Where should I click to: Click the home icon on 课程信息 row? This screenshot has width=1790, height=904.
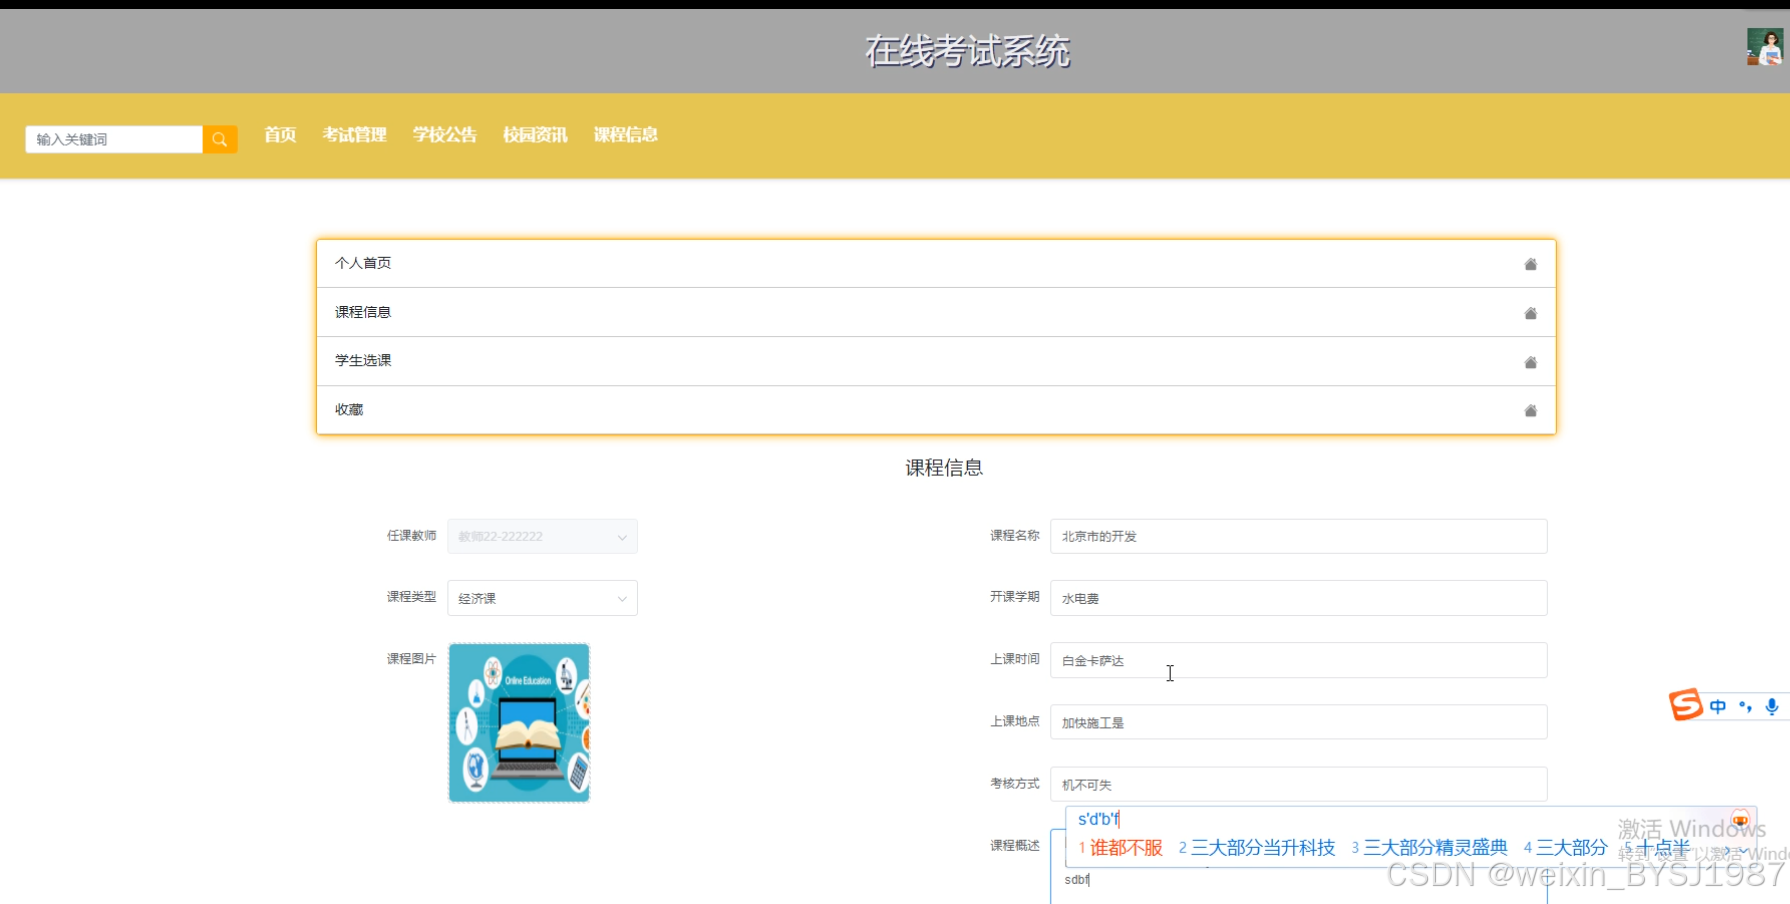click(x=1530, y=313)
